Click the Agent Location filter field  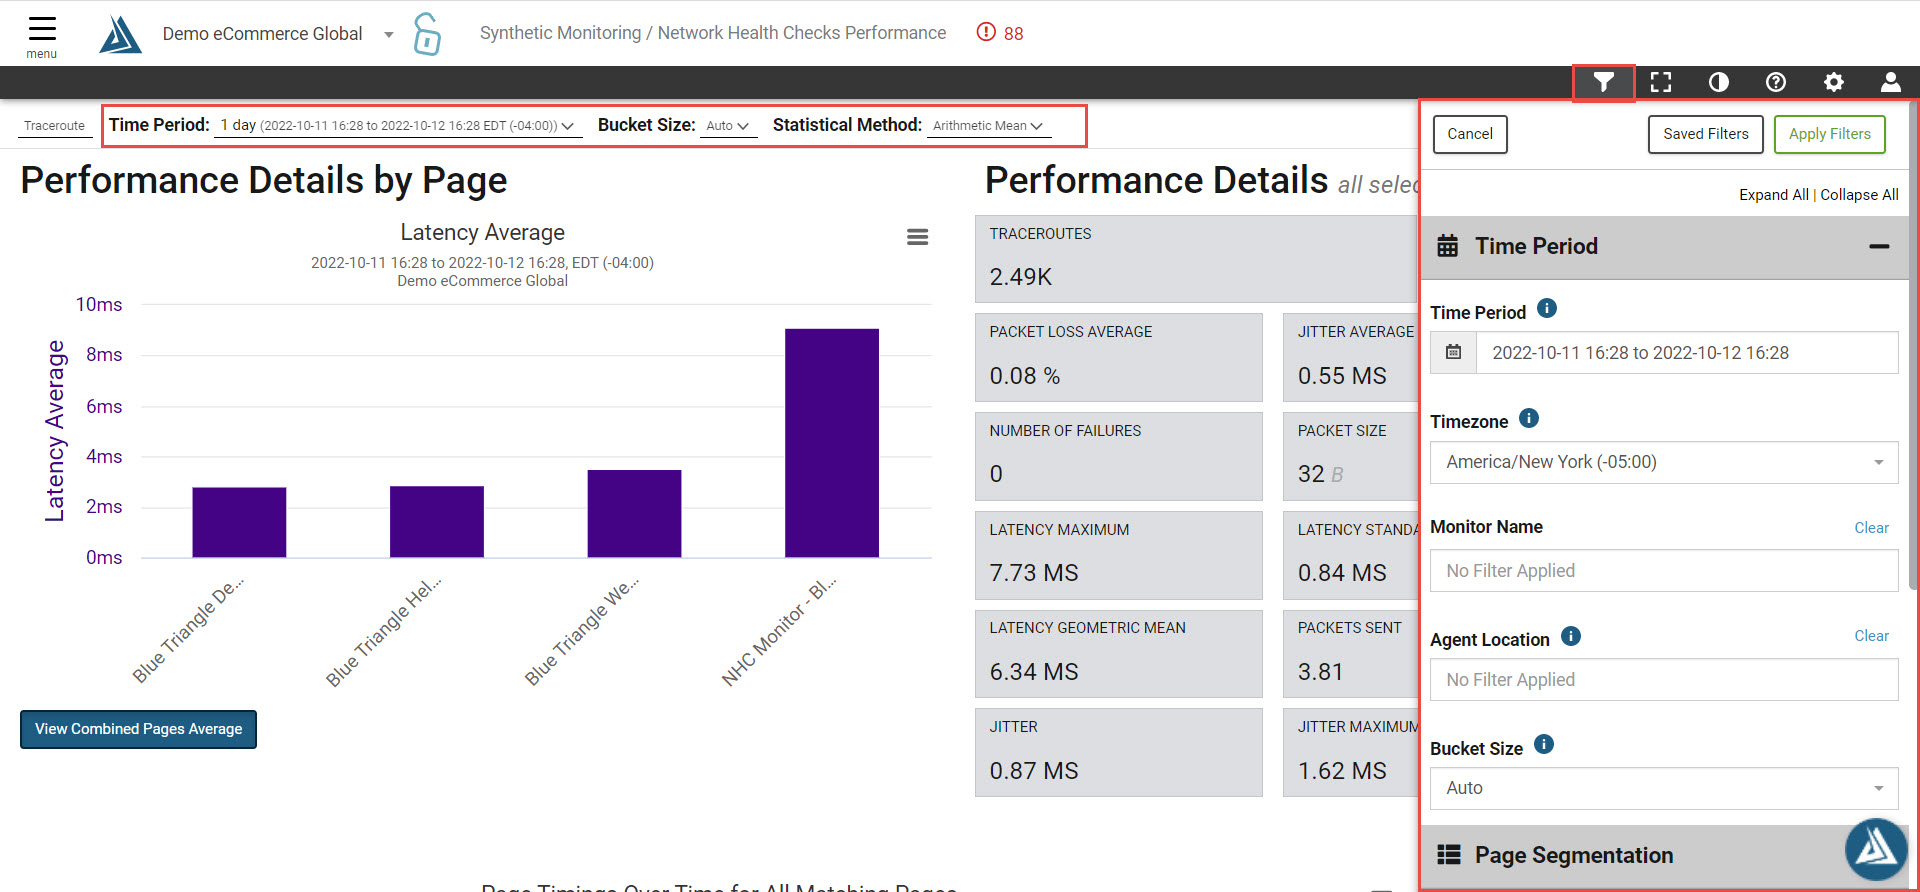tap(1664, 680)
